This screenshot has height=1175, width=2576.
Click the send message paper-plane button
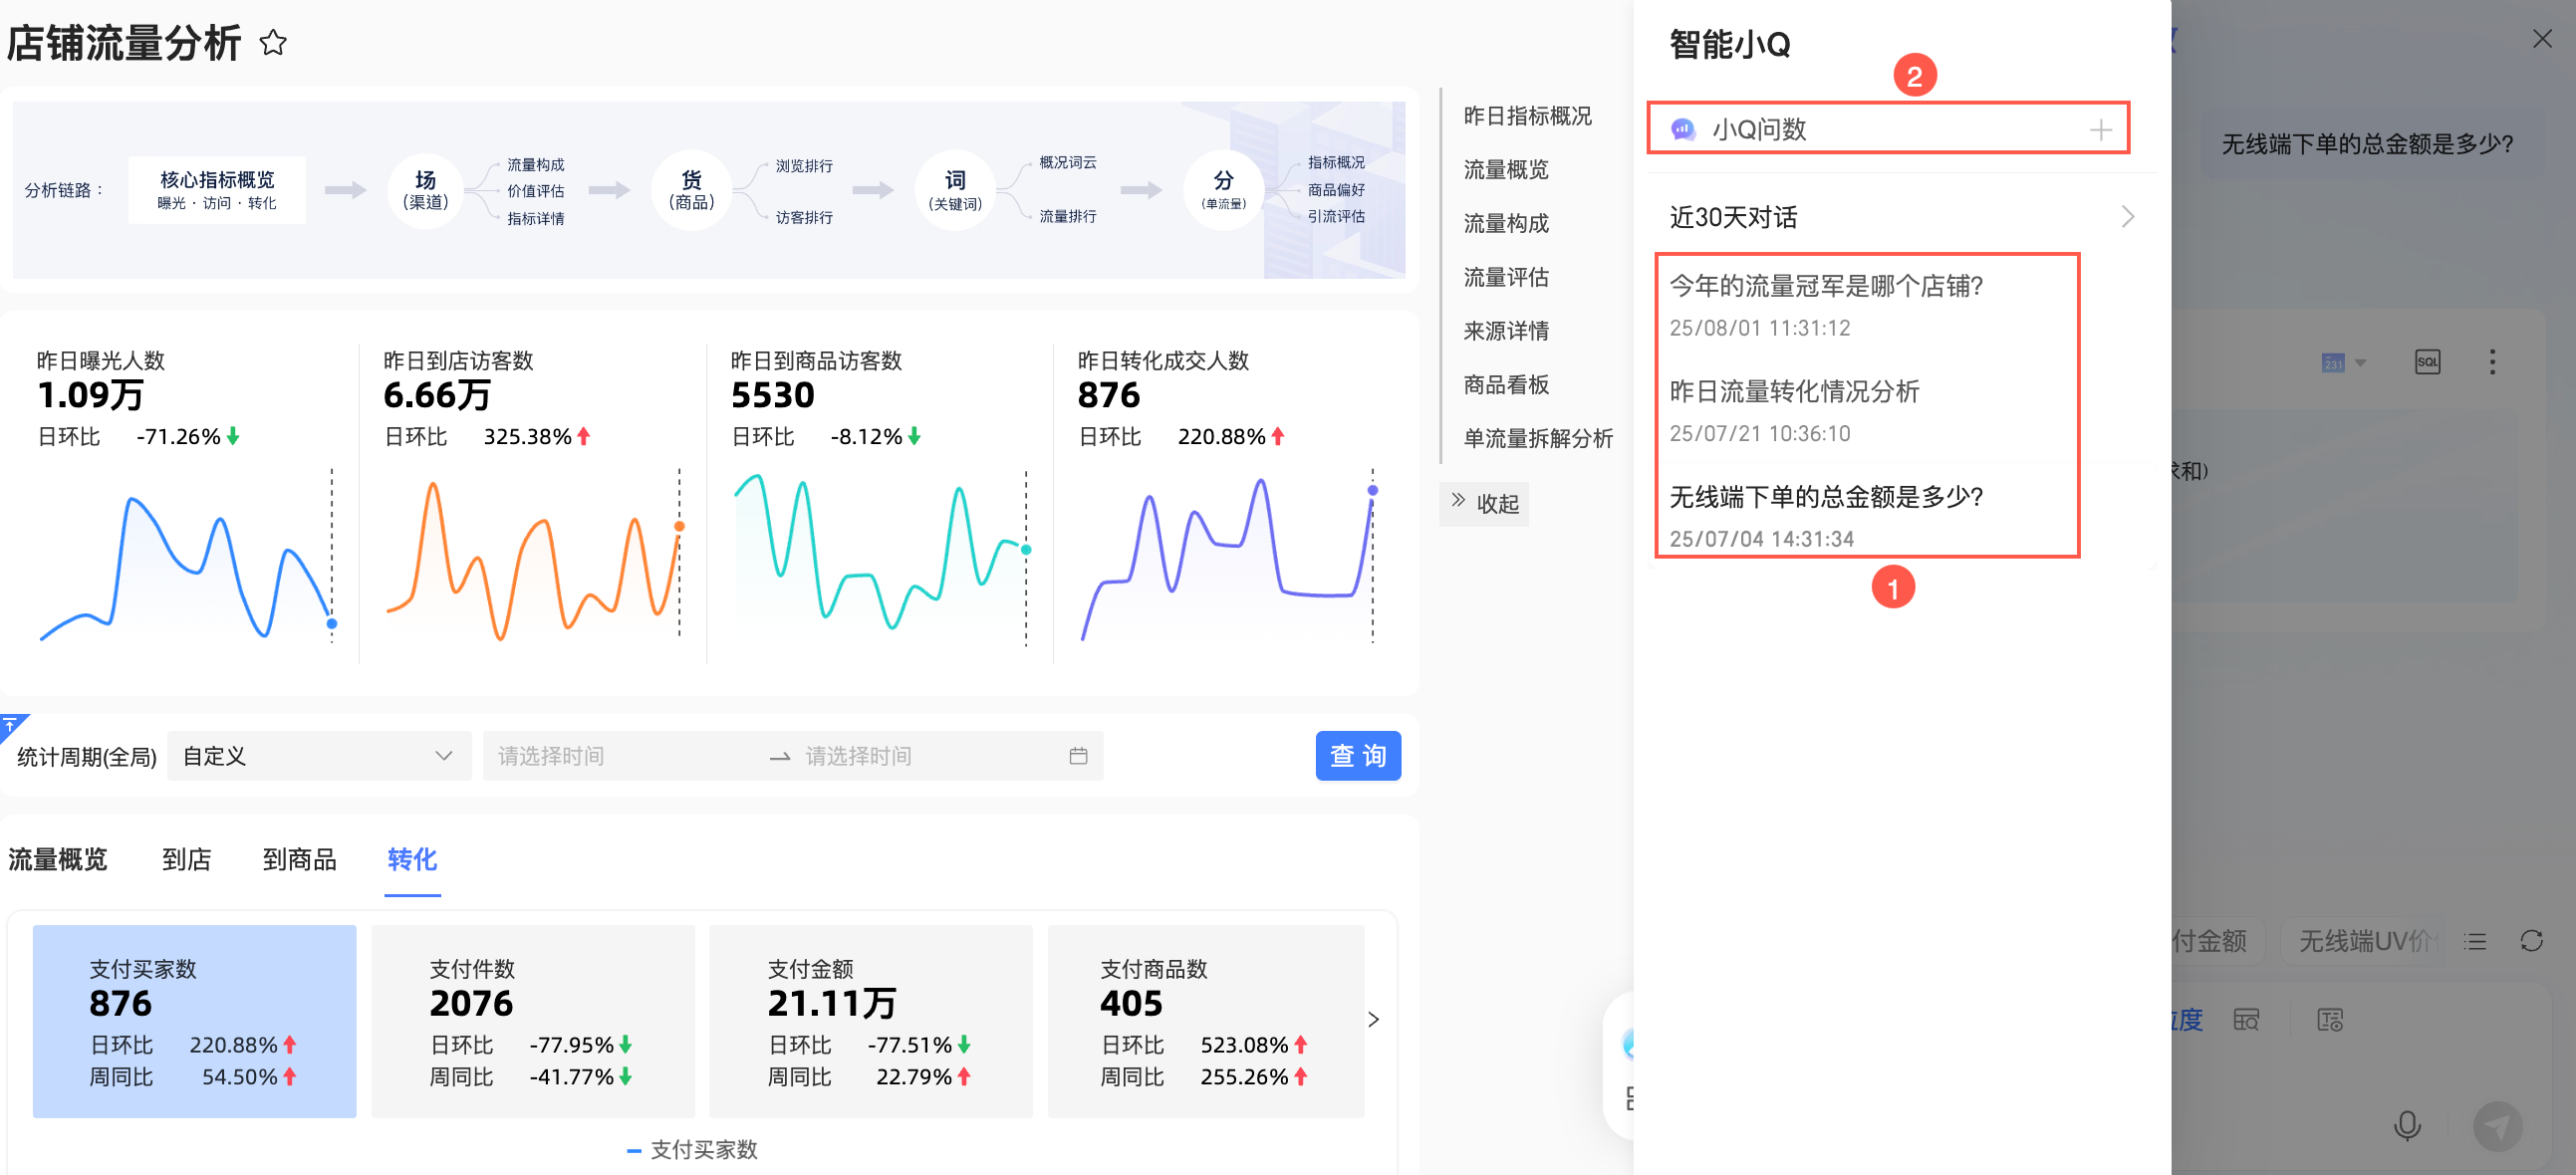2497,1126
